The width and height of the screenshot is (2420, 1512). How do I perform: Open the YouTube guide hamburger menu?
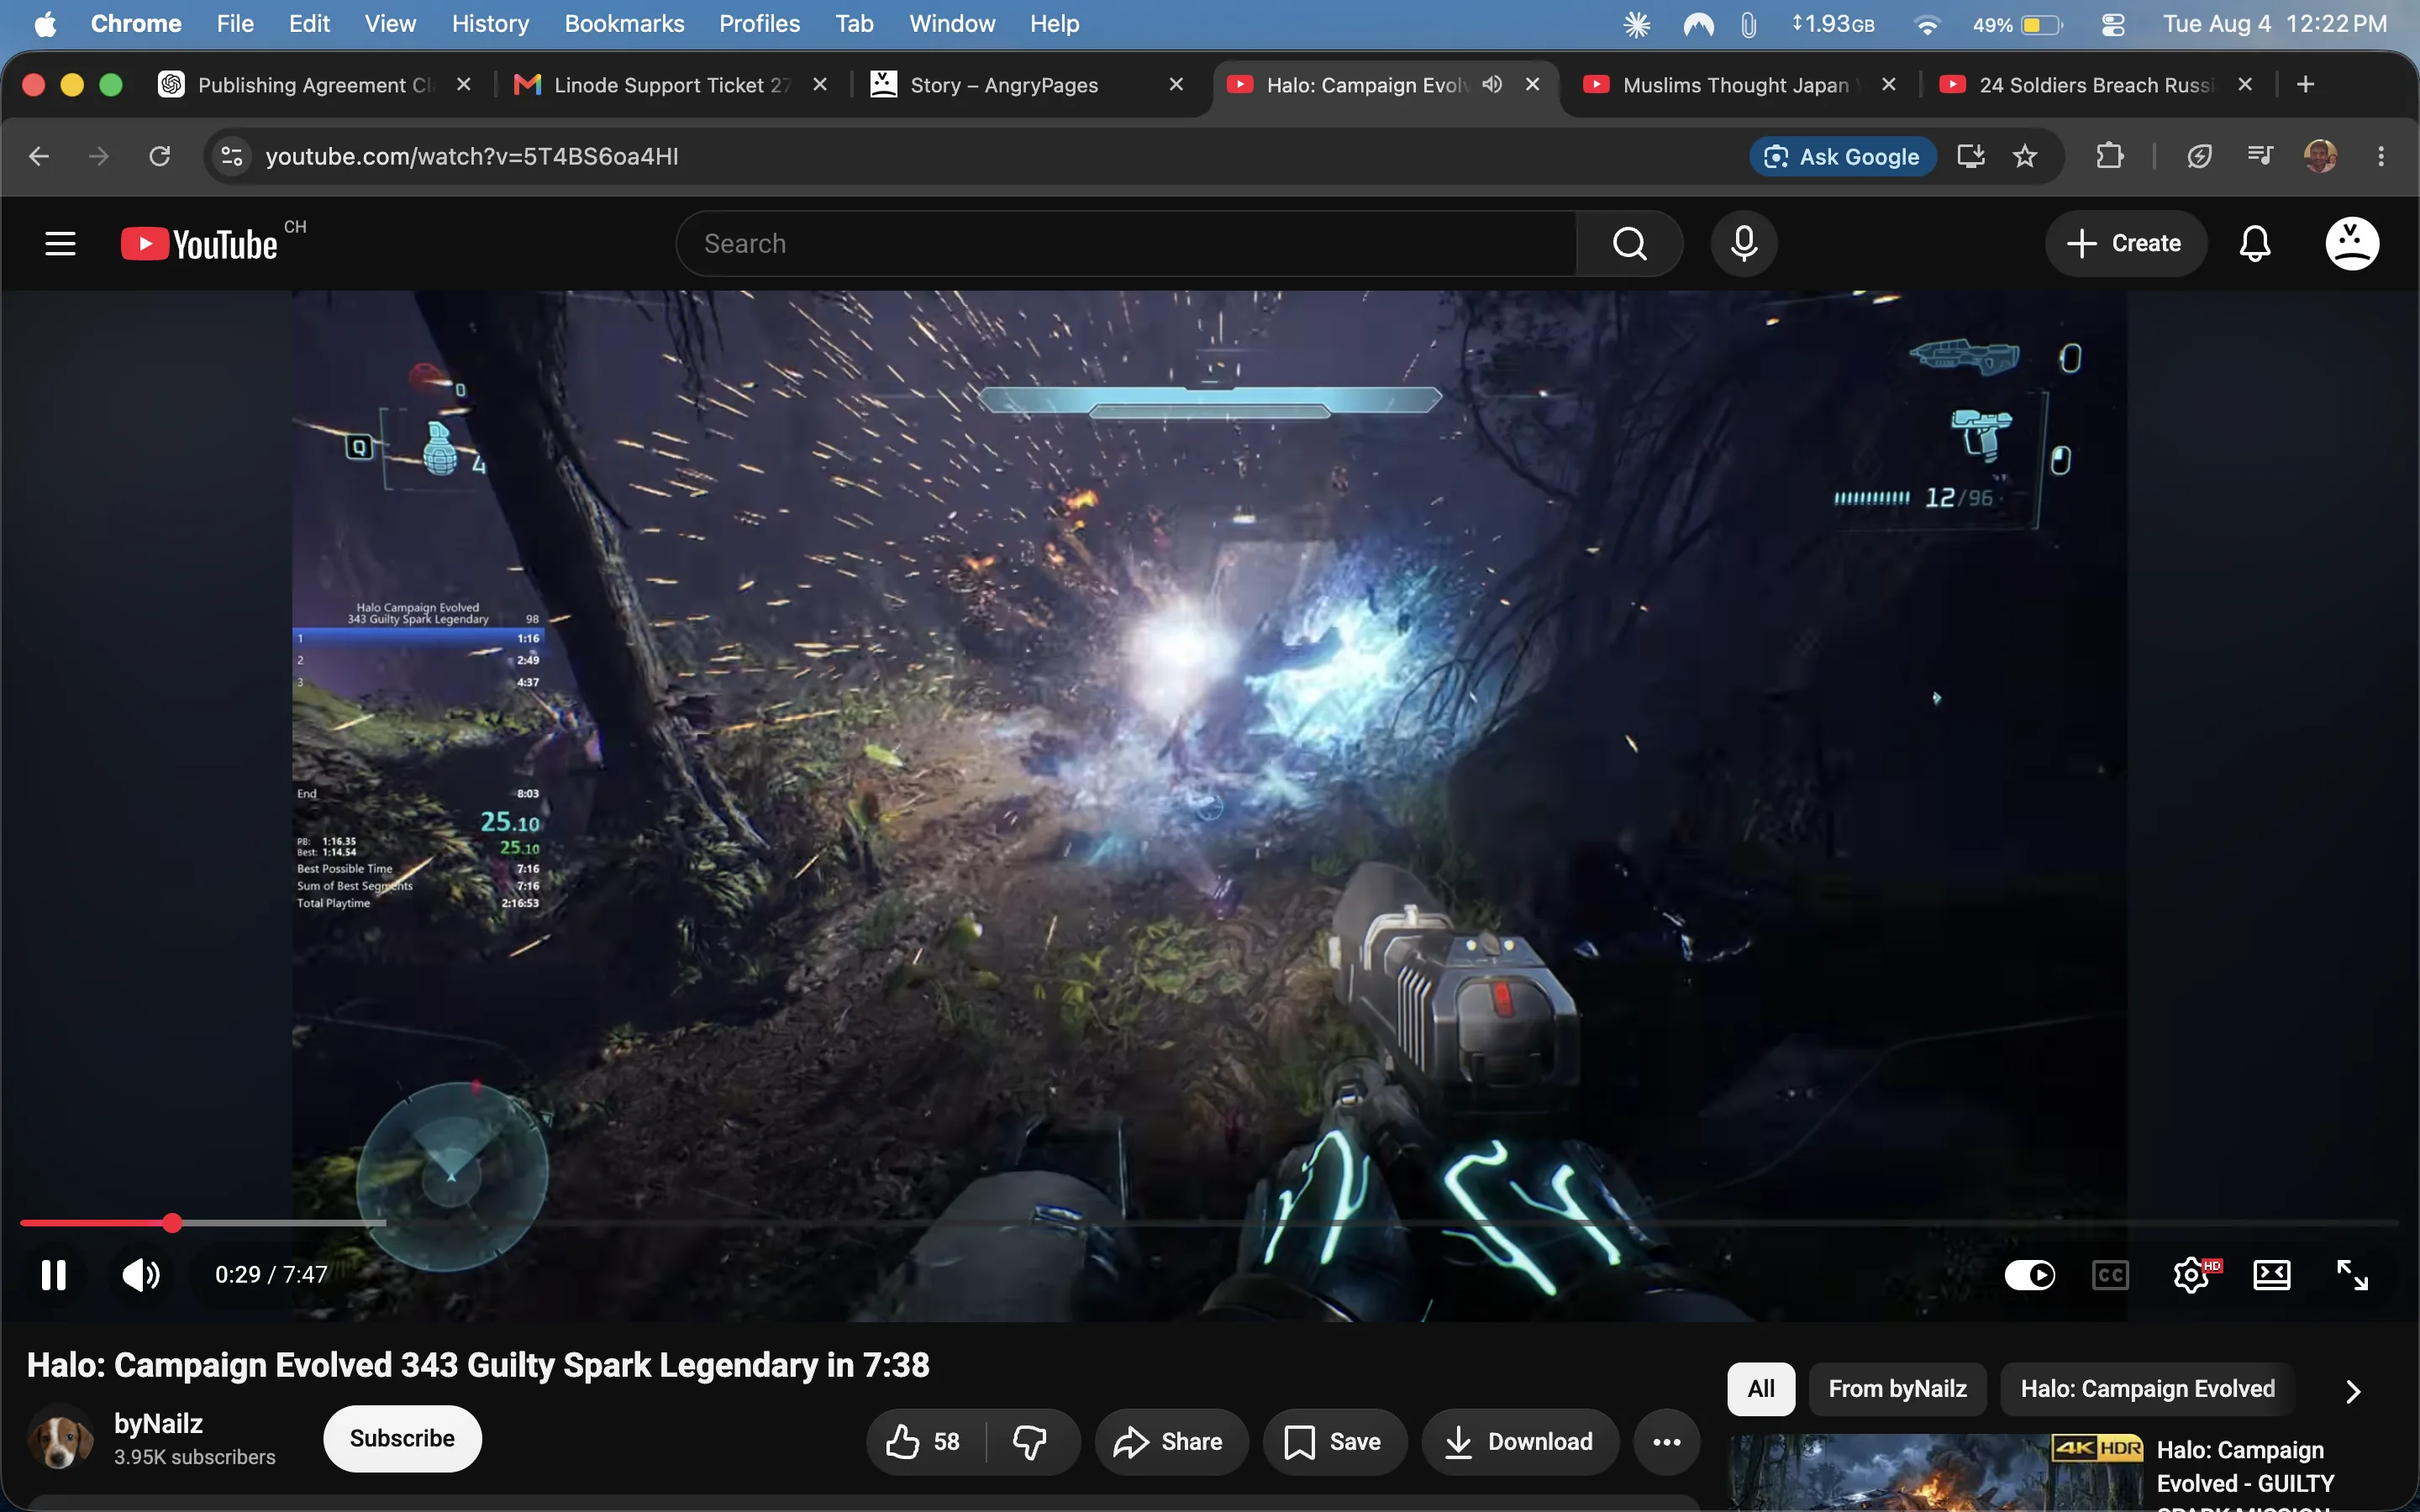60,243
